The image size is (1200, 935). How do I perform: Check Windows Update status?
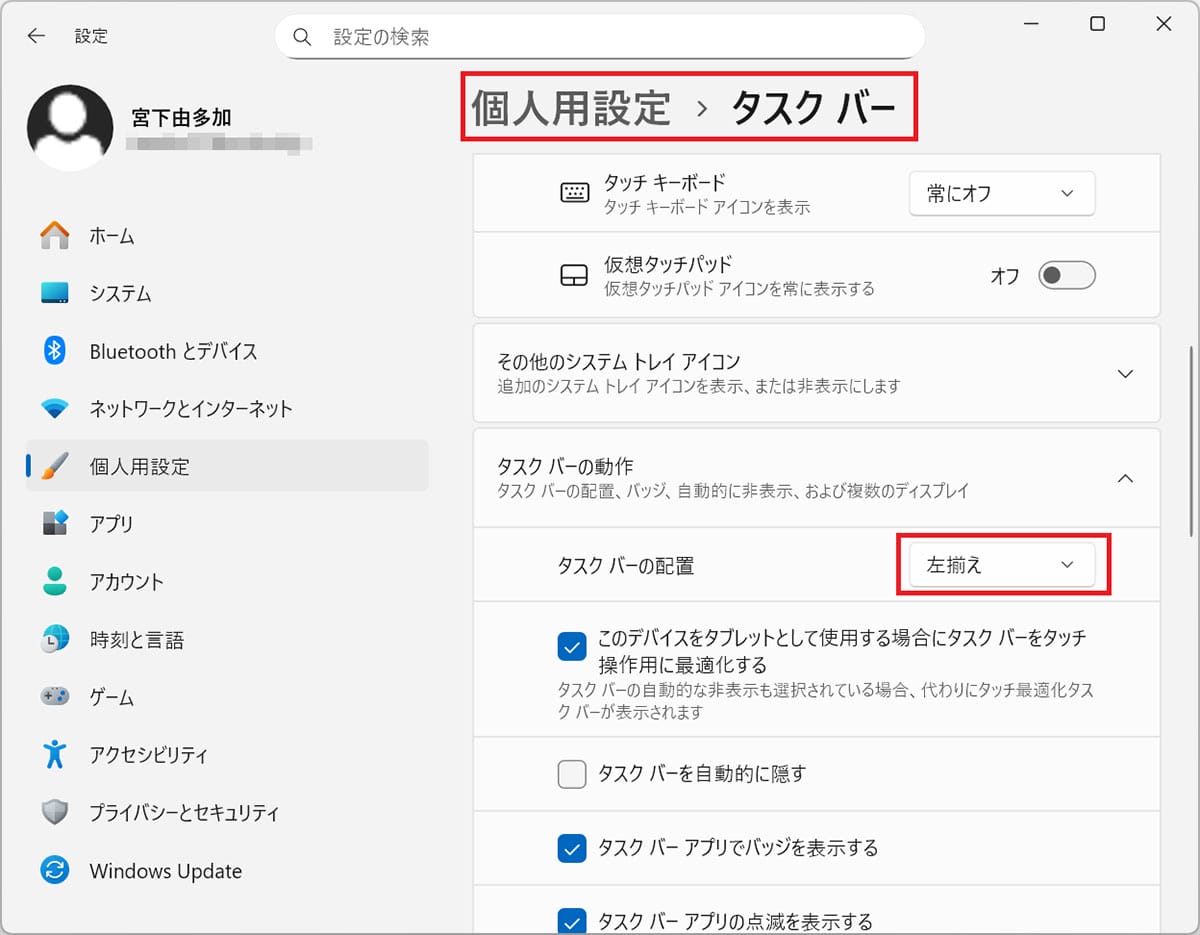click(x=165, y=871)
